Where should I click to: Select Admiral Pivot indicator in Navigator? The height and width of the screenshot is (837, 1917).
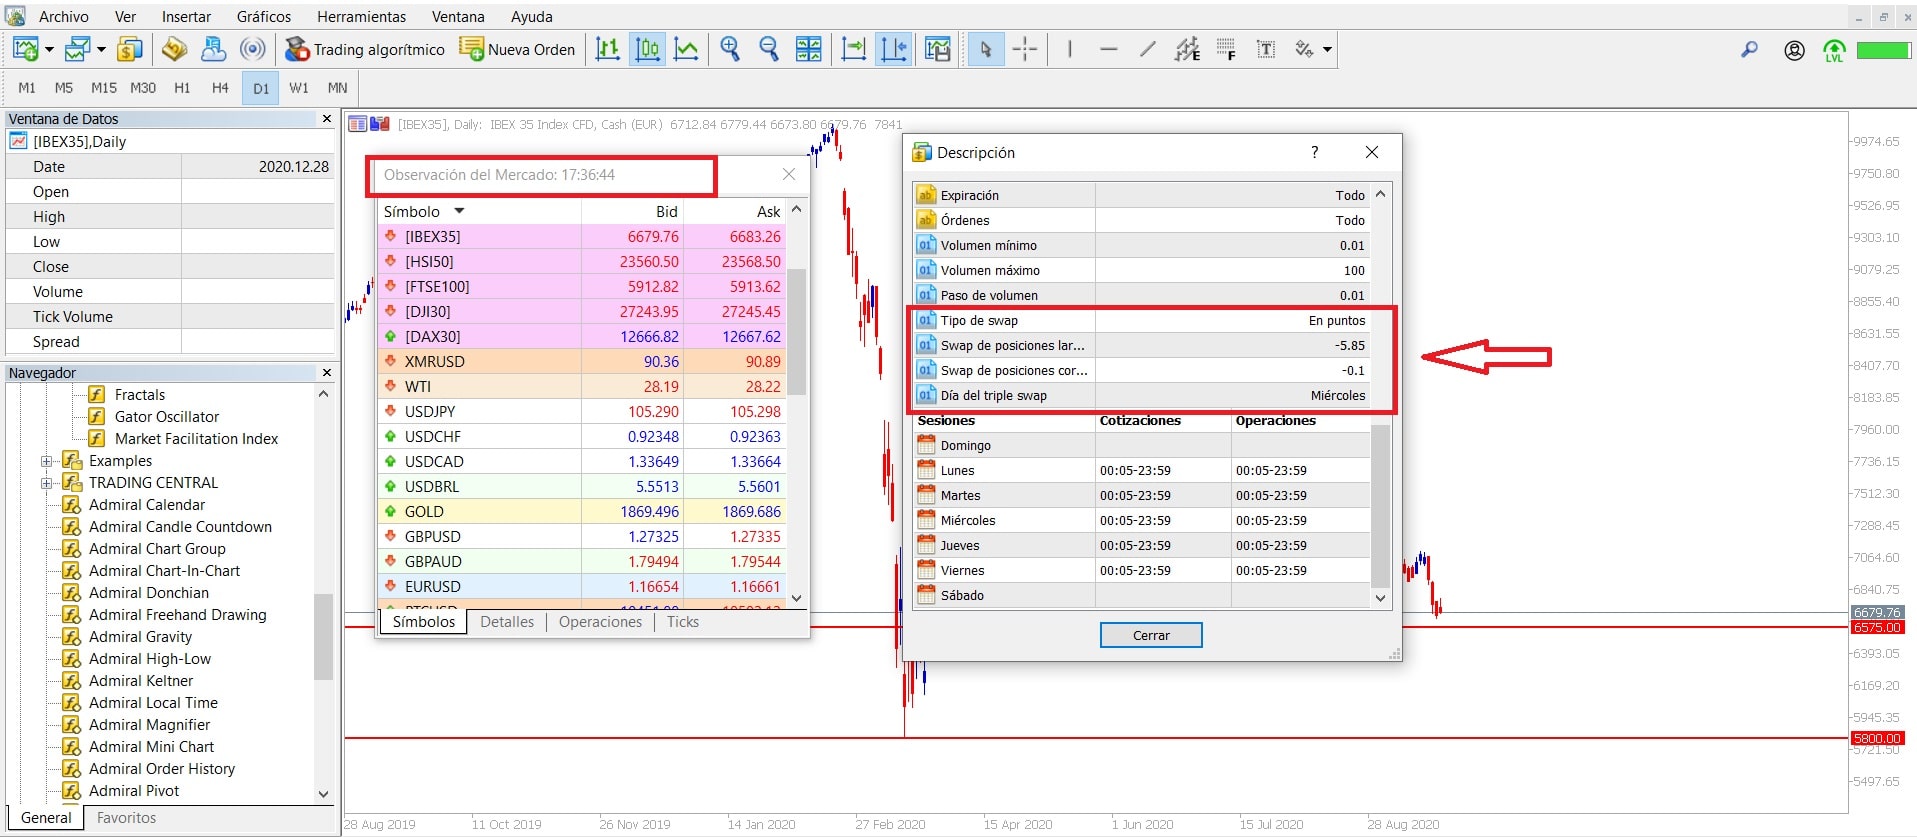[x=134, y=791]
